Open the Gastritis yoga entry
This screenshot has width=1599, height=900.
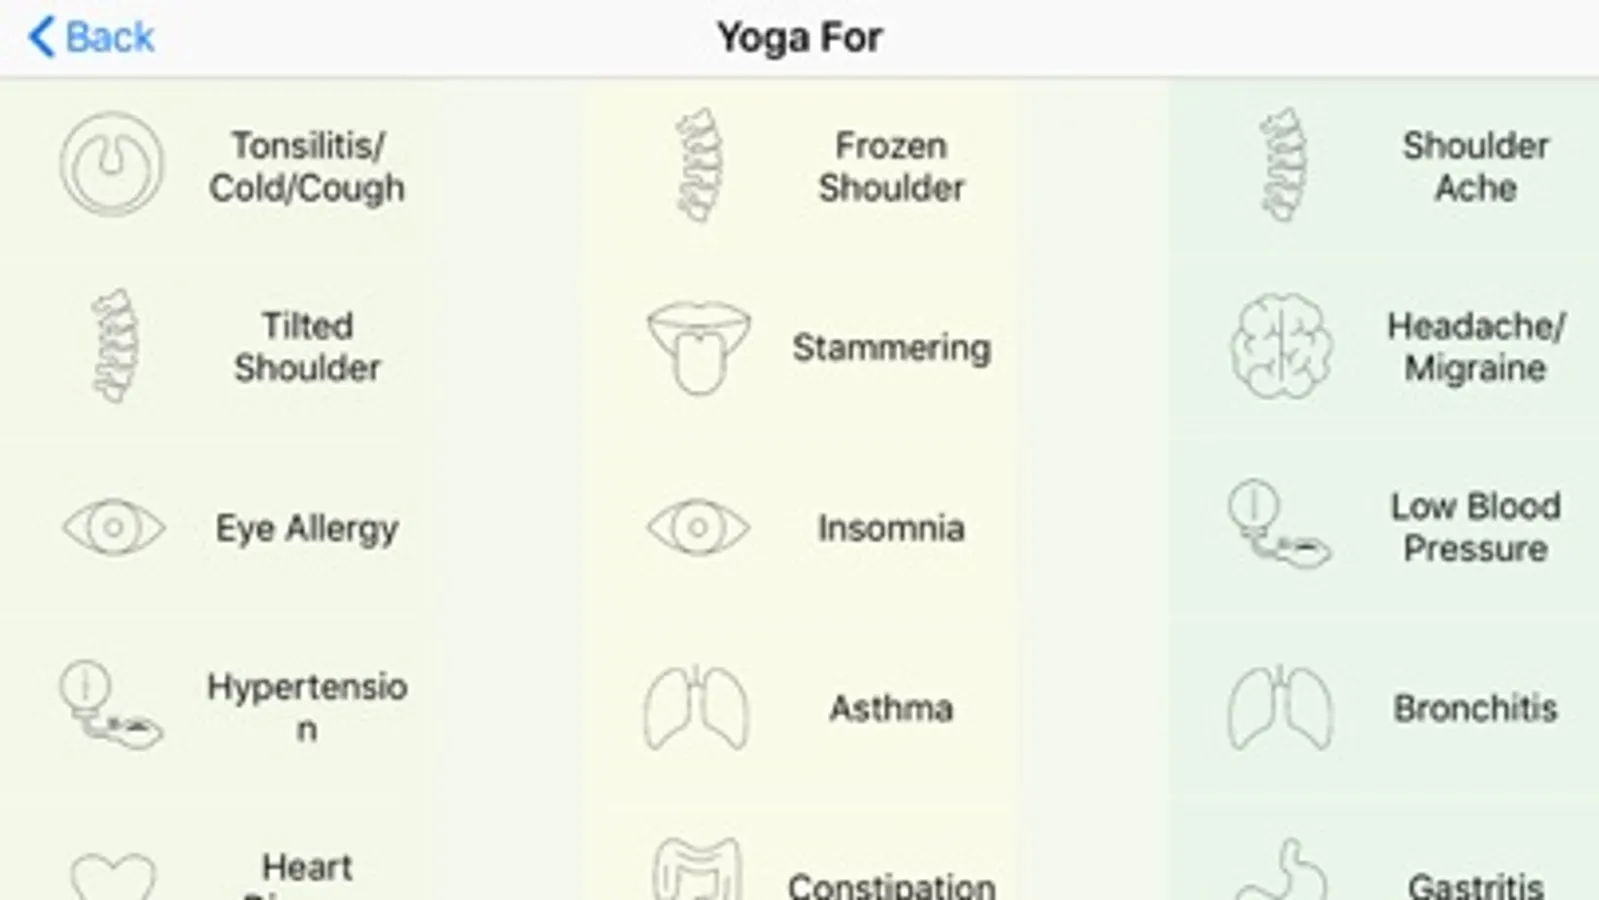pos(1475,884)
